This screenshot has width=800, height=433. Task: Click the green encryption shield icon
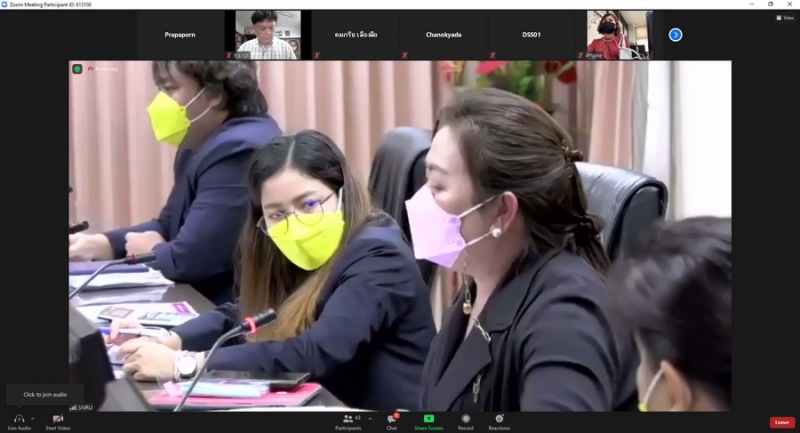point(77,69)
